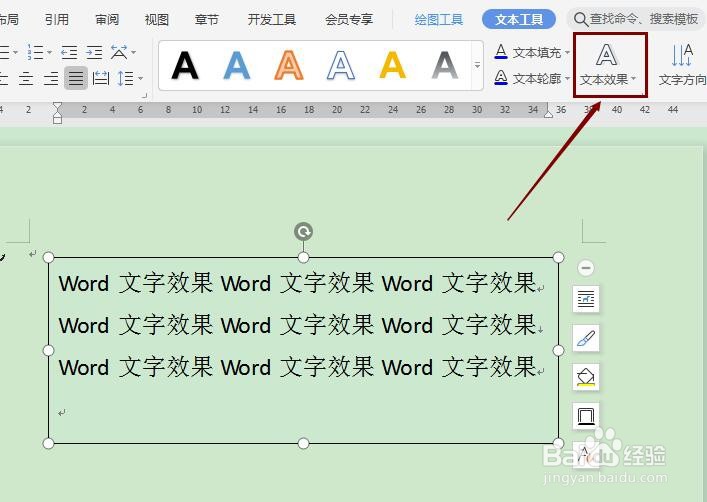The height and width of the screenshot is (502, 707).
Task: Click the layout options wrap text icon
Action: [586, 299]
